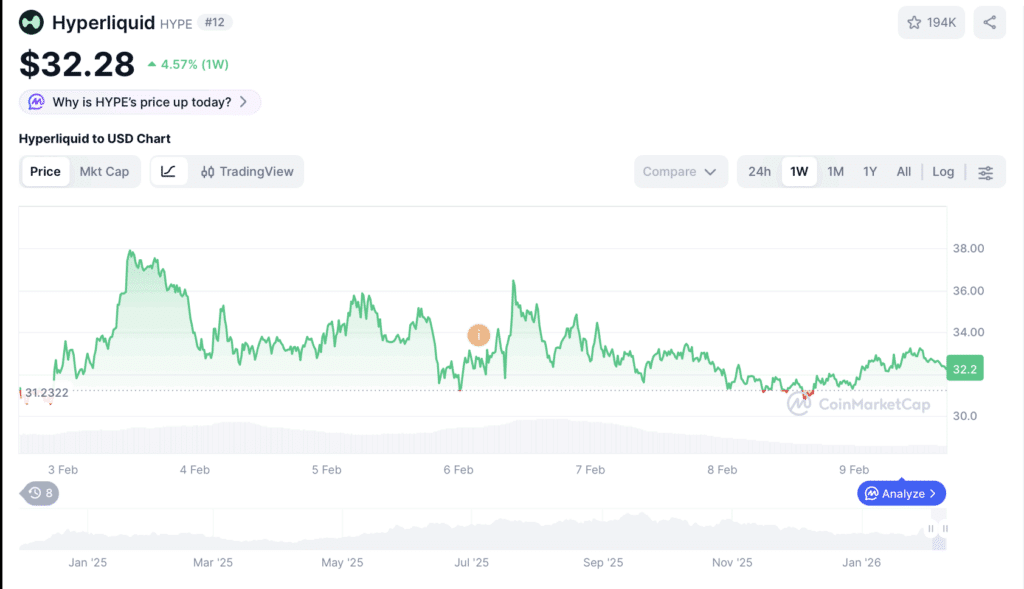Viewport: 1024px width, 589px height.
Task: Click the AI icon beside price question
Action: [x=37, y=102]
